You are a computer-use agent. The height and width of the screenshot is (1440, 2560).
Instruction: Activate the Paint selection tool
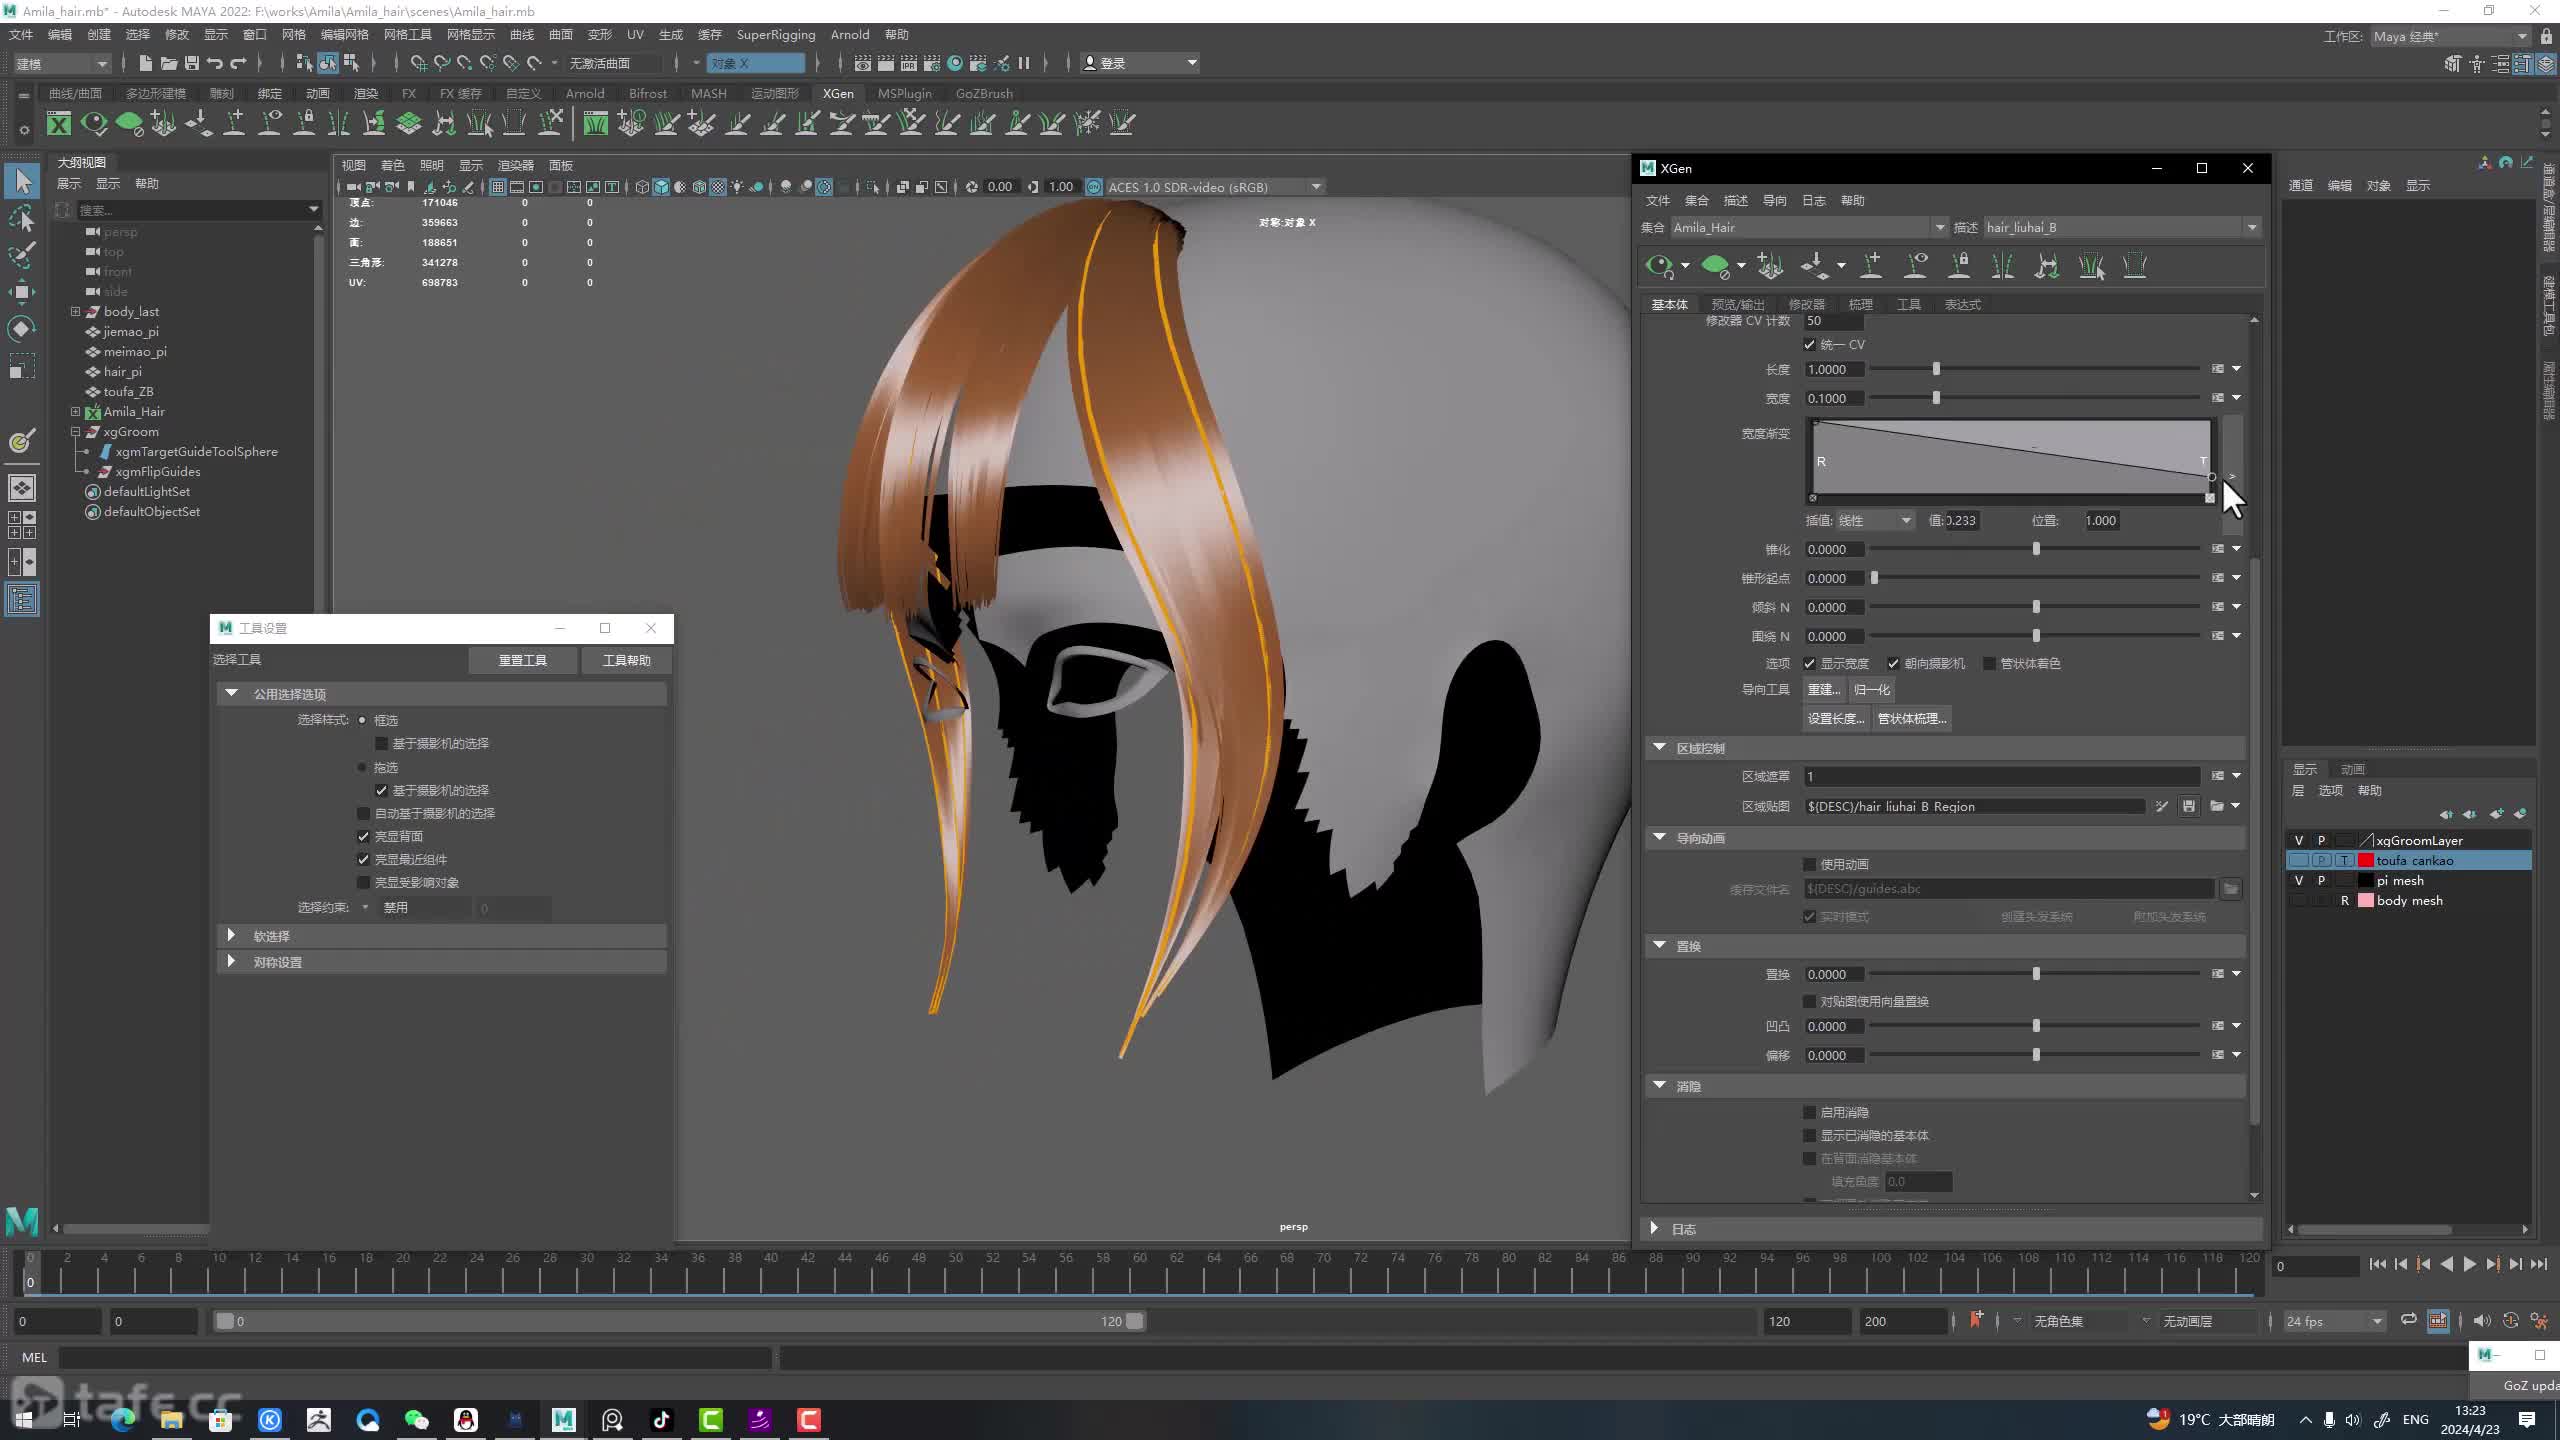coord(22,255)
